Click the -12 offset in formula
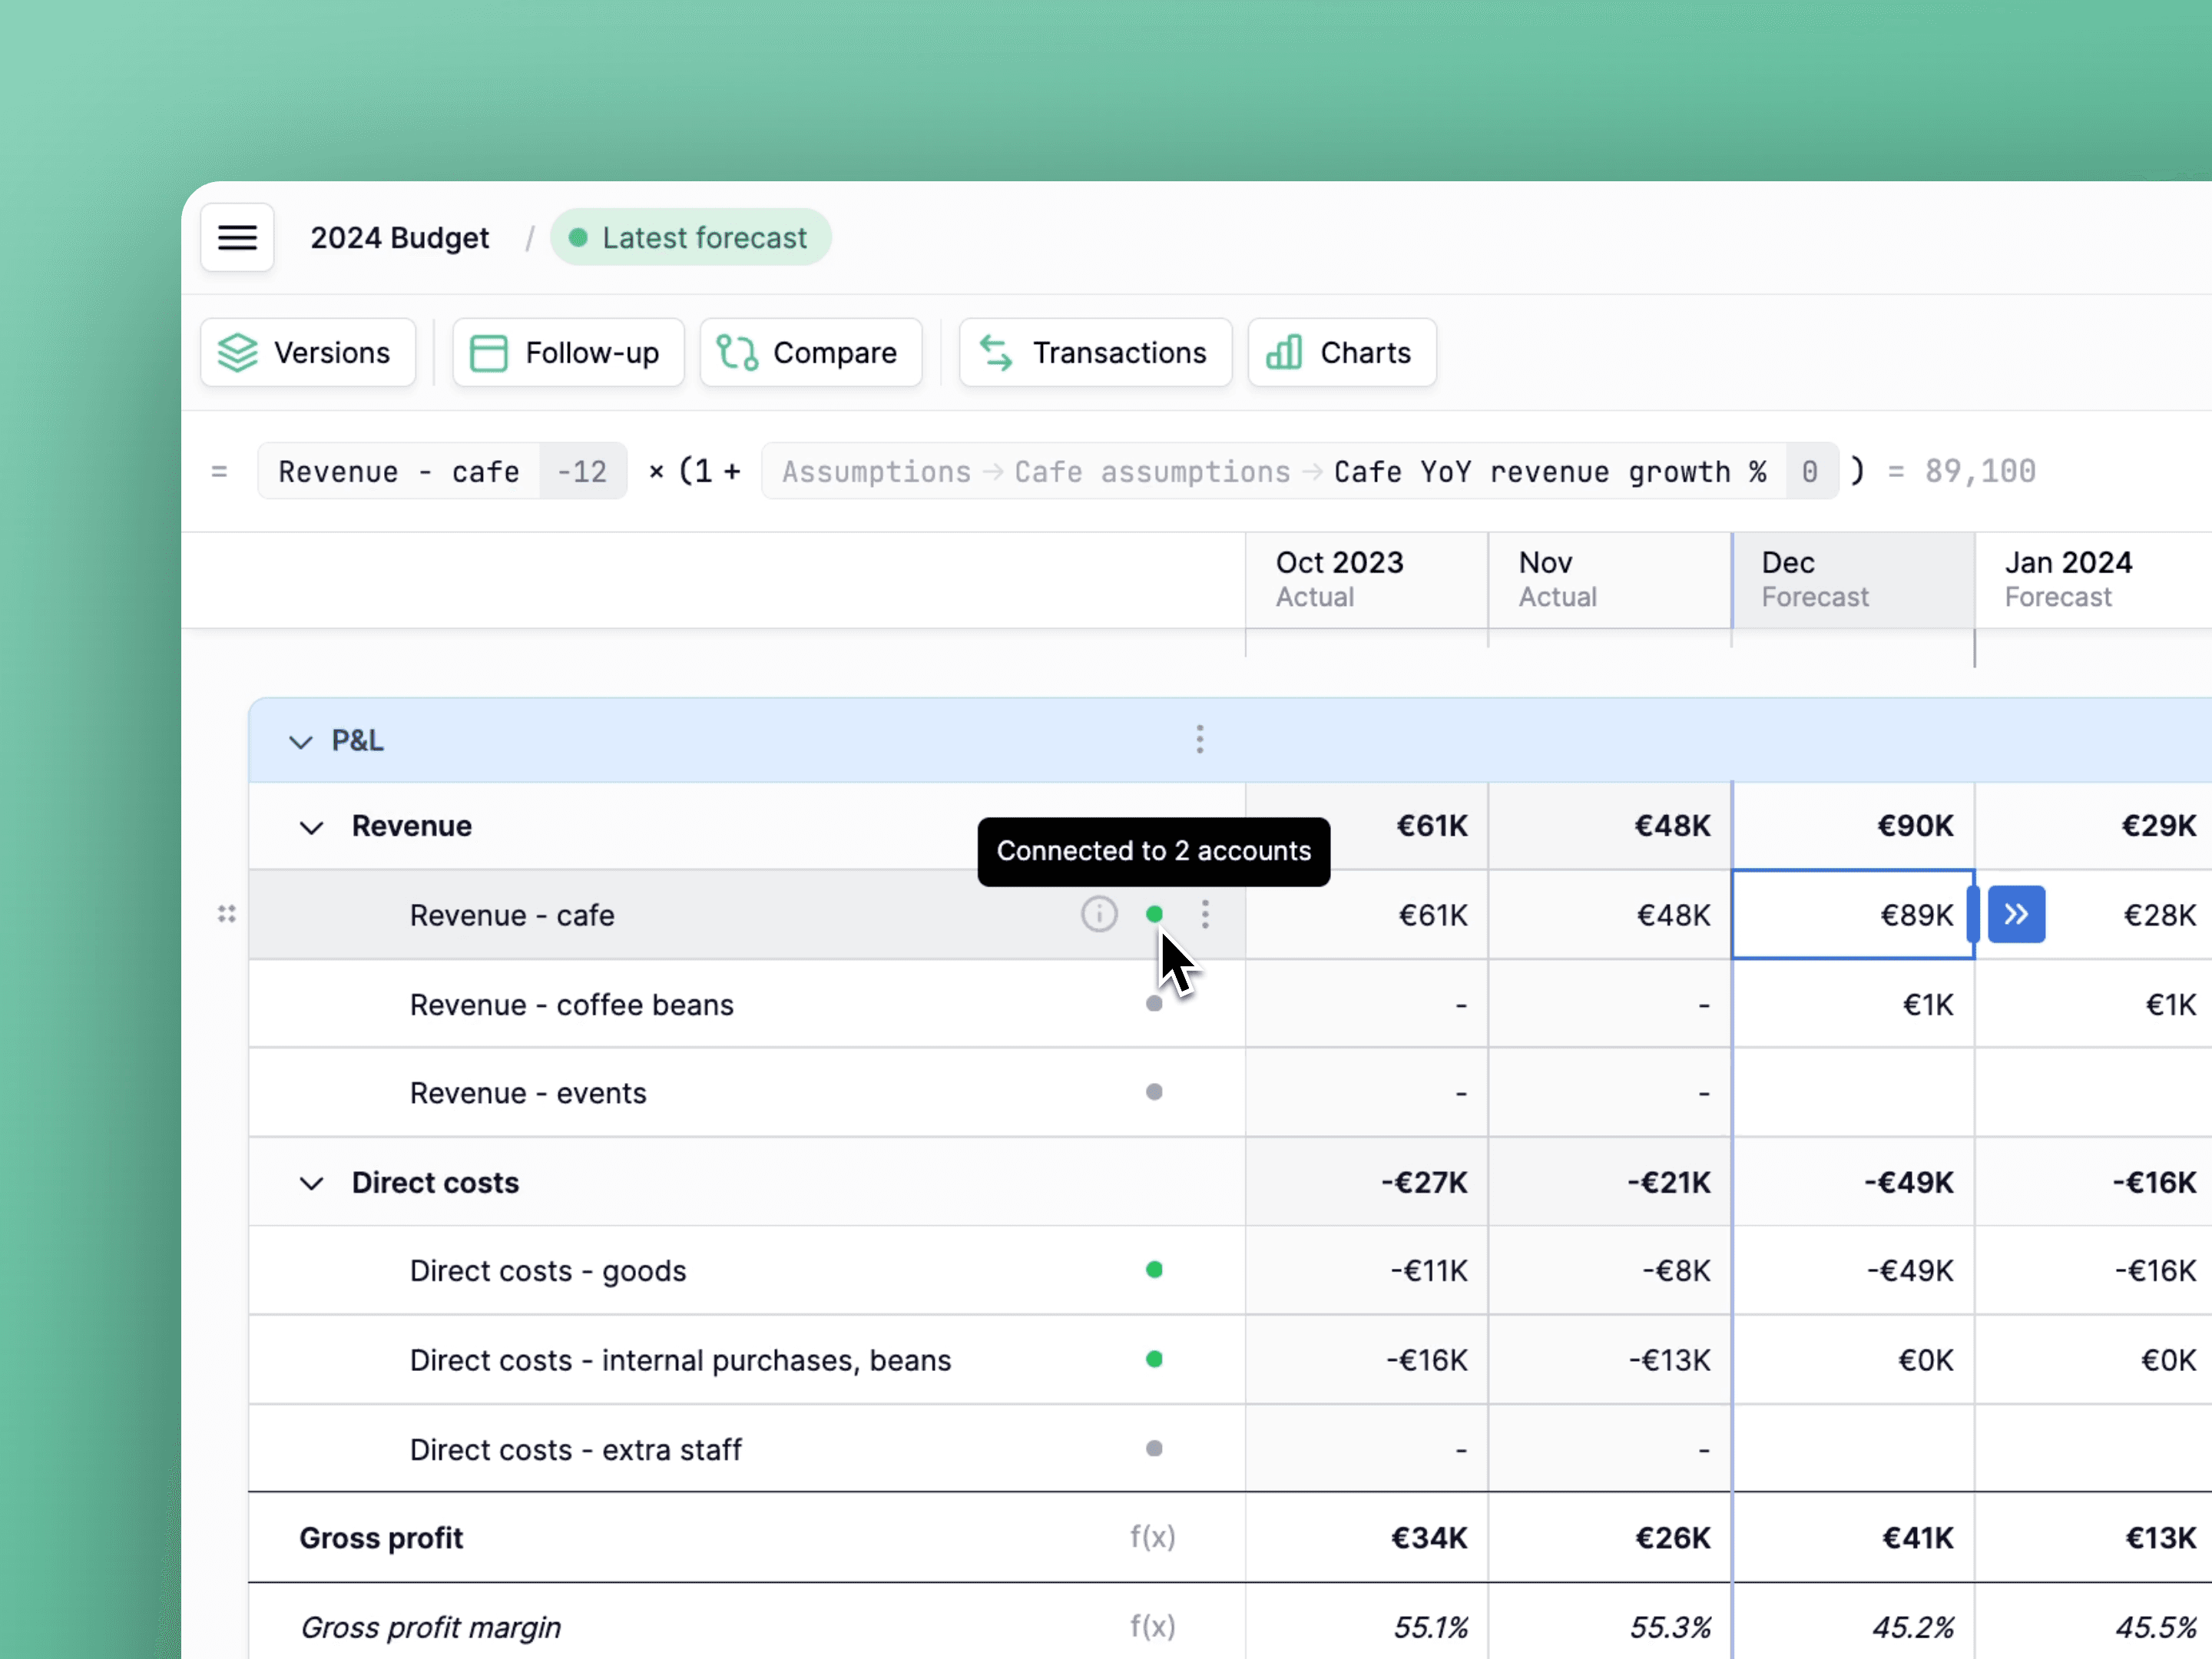This screenshot has height=1659, width=2212. 583,471
